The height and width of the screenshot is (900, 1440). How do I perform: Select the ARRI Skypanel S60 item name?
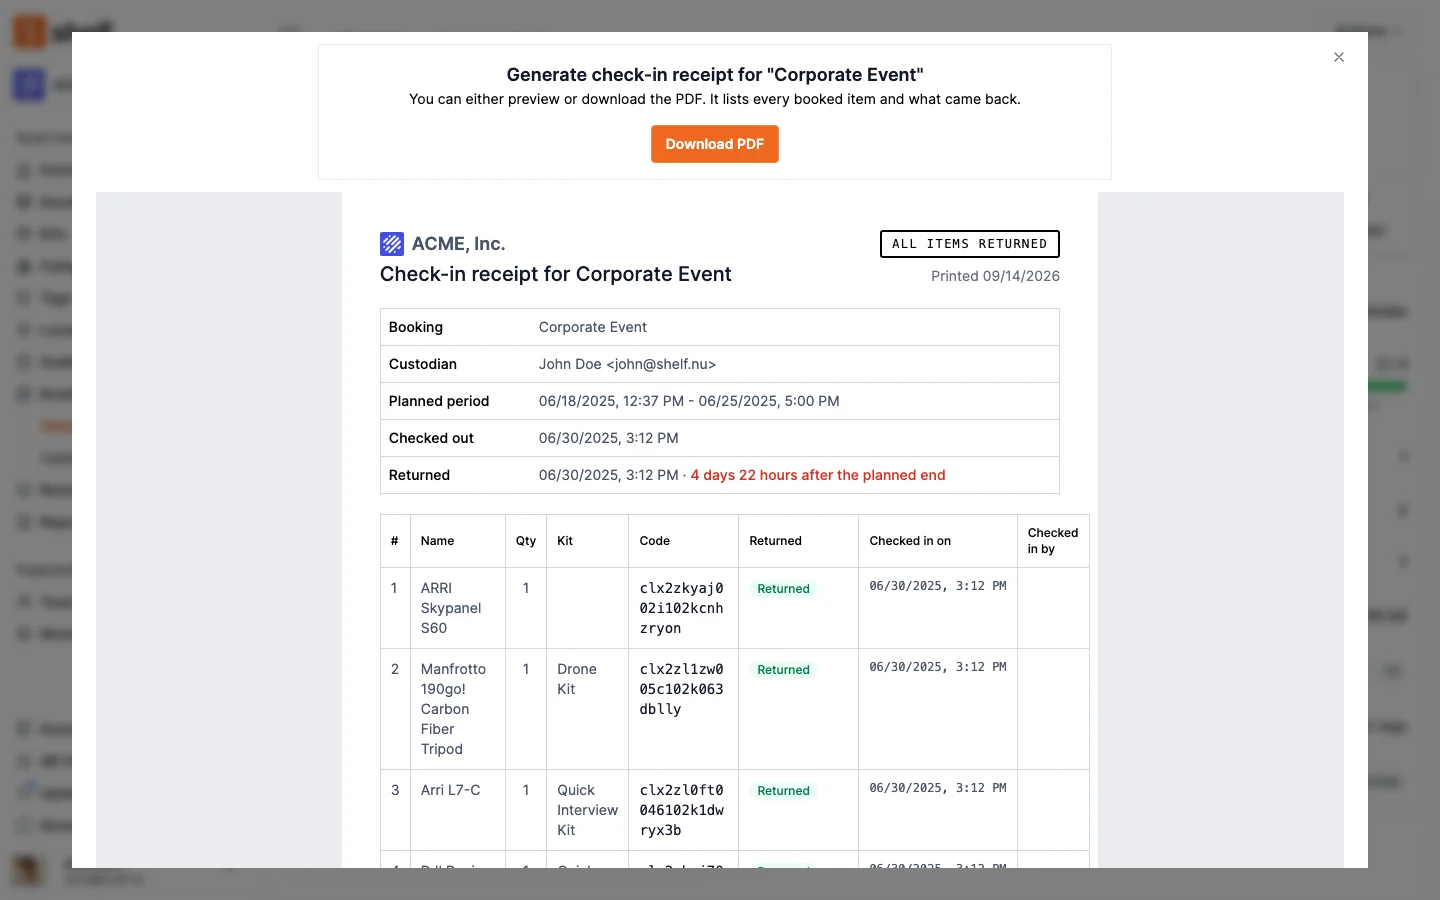point(451,608)
